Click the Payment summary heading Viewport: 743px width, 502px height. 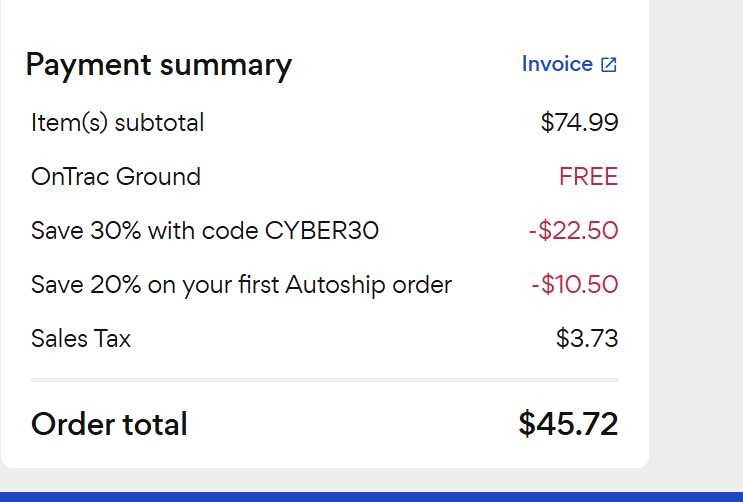tap(159, 65)
